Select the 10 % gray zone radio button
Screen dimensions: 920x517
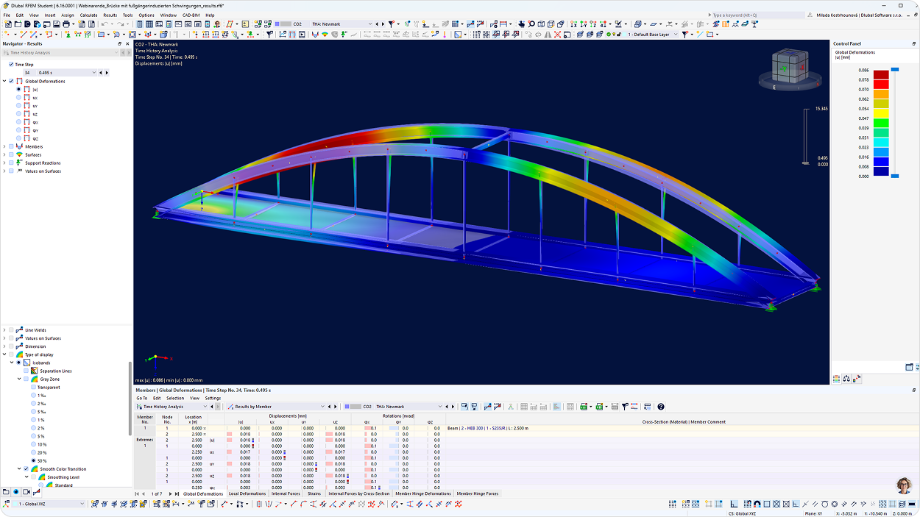point(33,444)
